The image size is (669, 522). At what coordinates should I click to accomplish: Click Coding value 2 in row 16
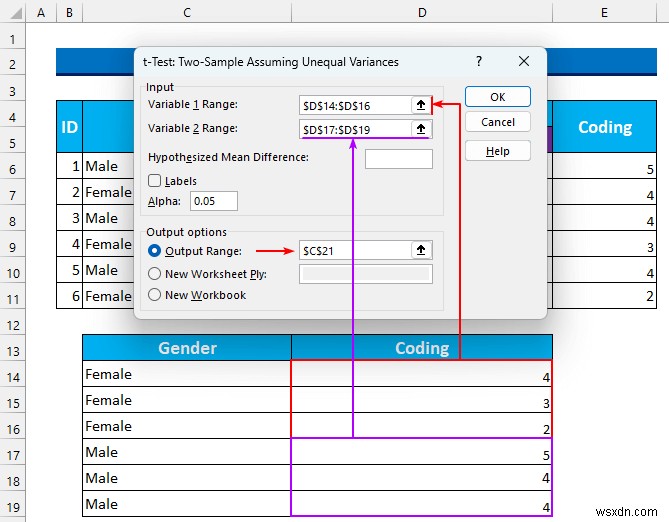pyautogui.click(x=422, y=426)
